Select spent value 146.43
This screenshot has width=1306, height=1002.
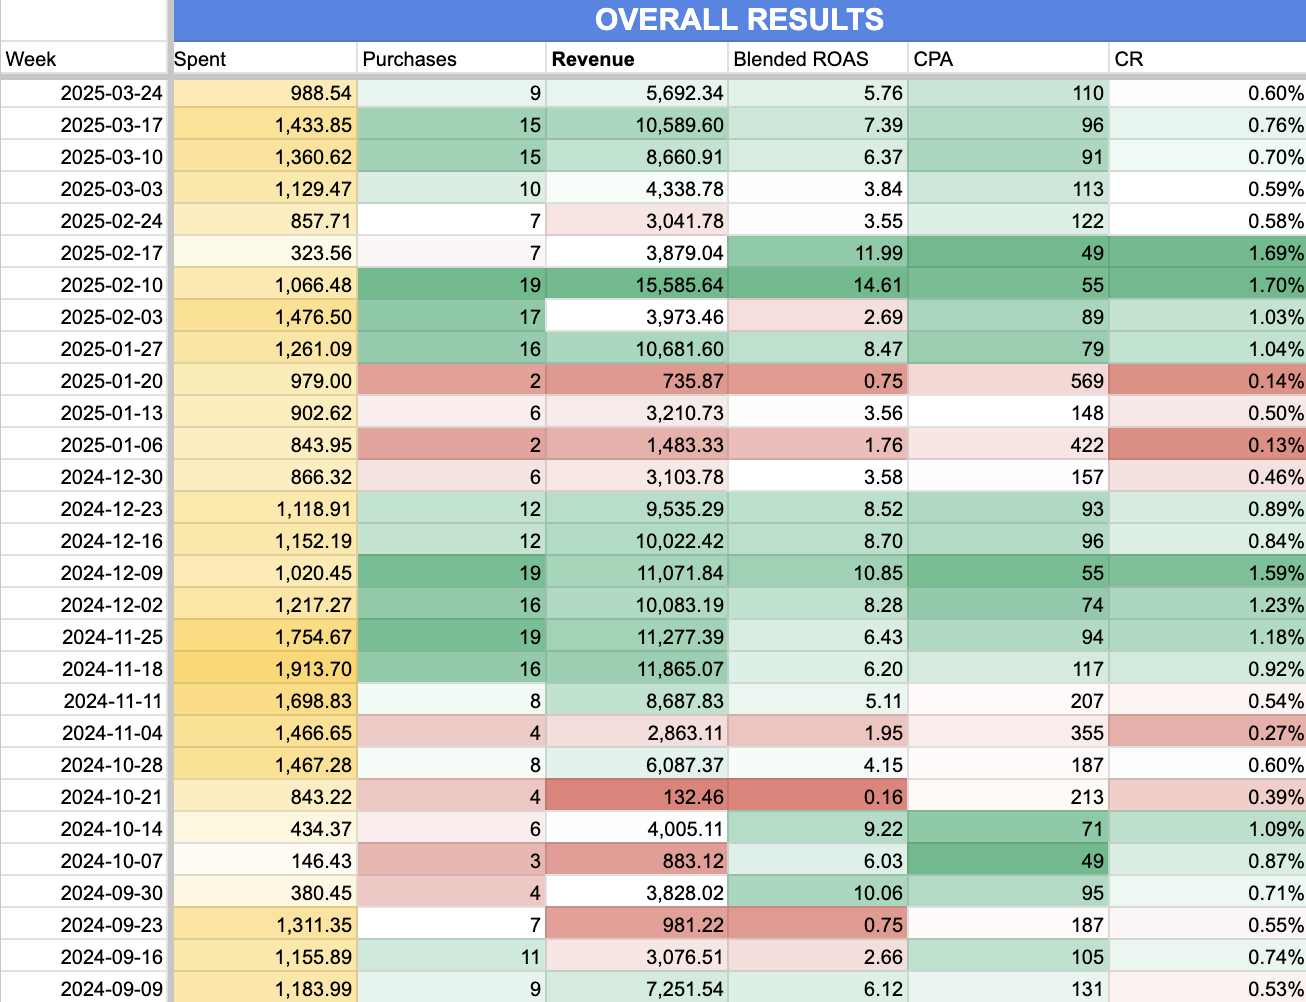[x=264, y=861]
